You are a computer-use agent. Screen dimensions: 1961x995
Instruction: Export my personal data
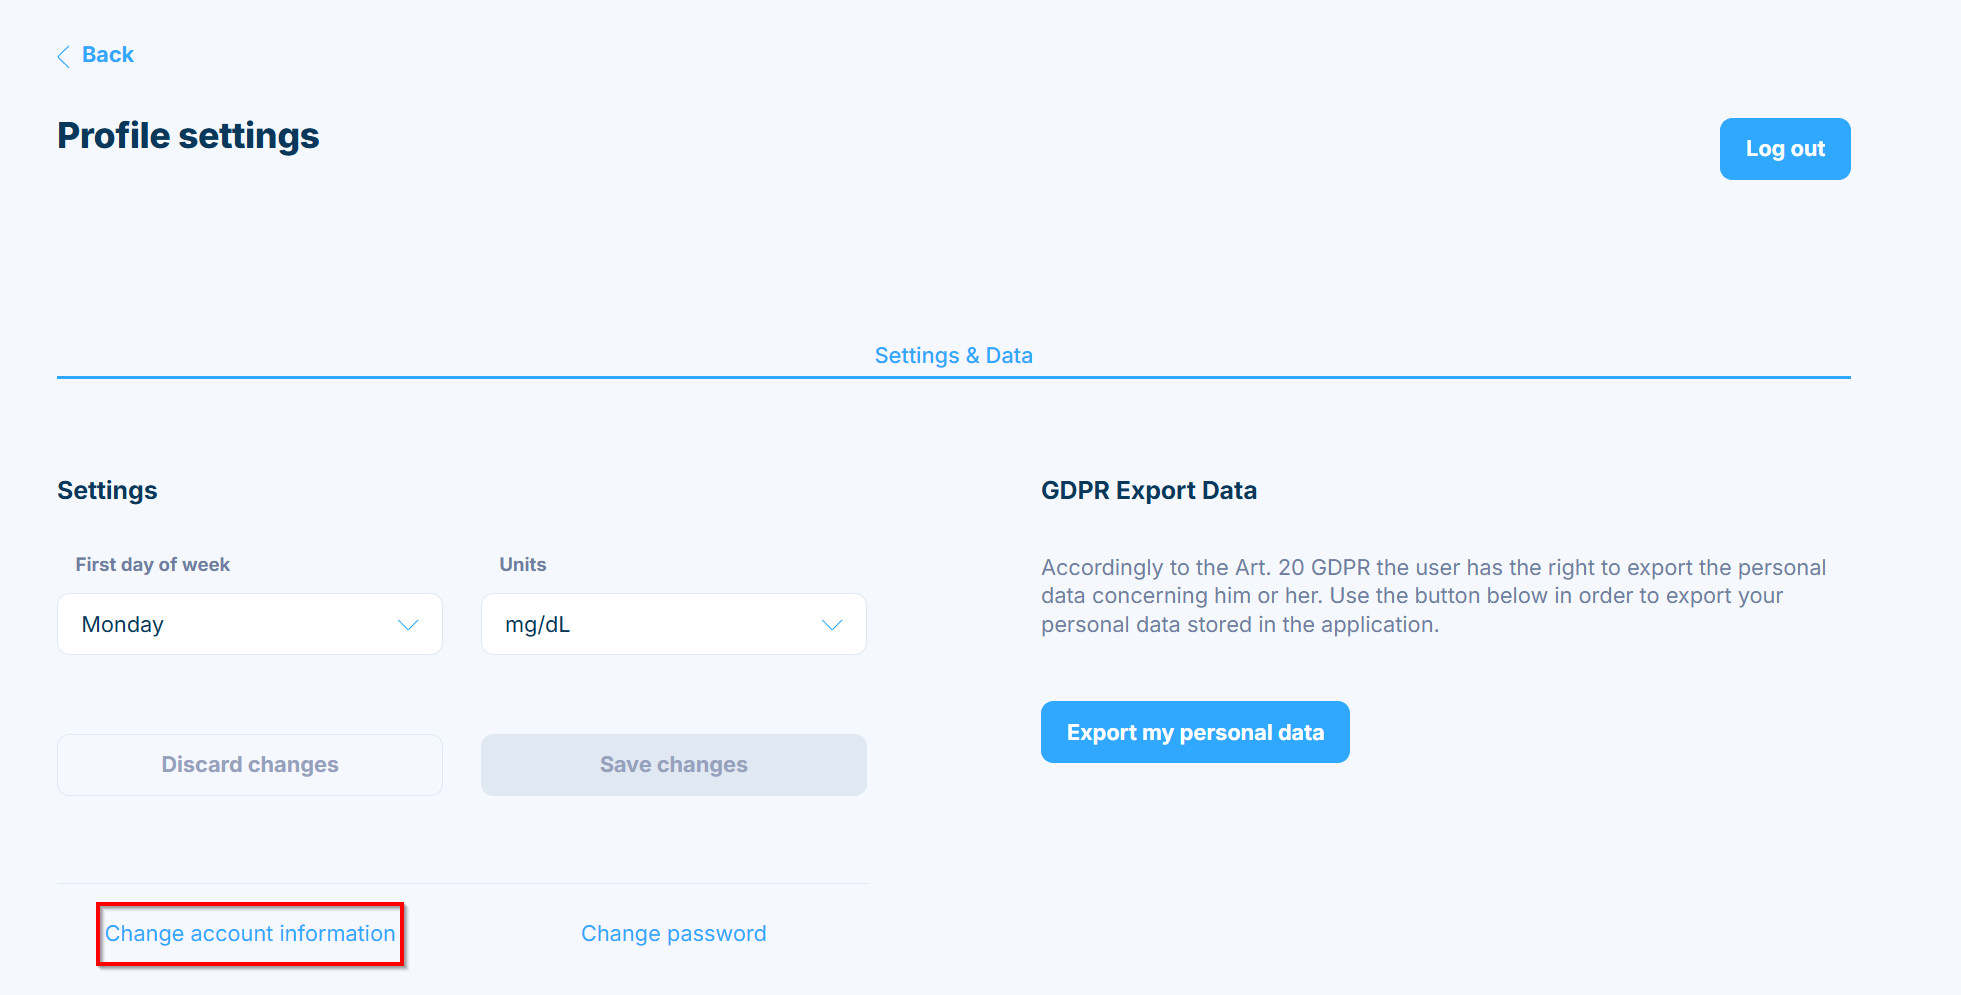click(1195, 732)
